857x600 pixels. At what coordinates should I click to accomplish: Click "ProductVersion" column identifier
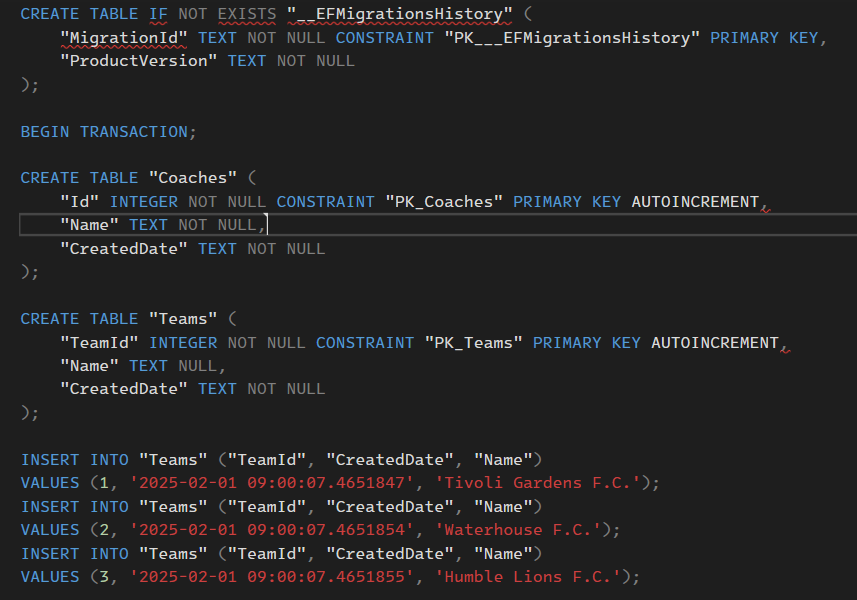138,61
